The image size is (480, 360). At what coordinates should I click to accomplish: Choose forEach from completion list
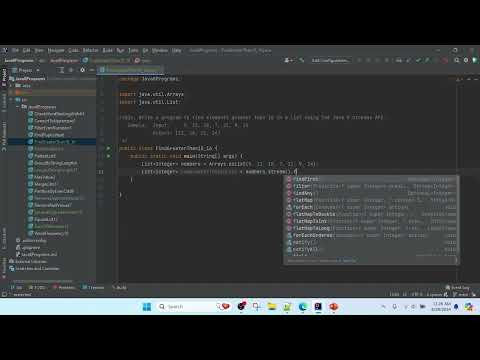tap(371, 207)
